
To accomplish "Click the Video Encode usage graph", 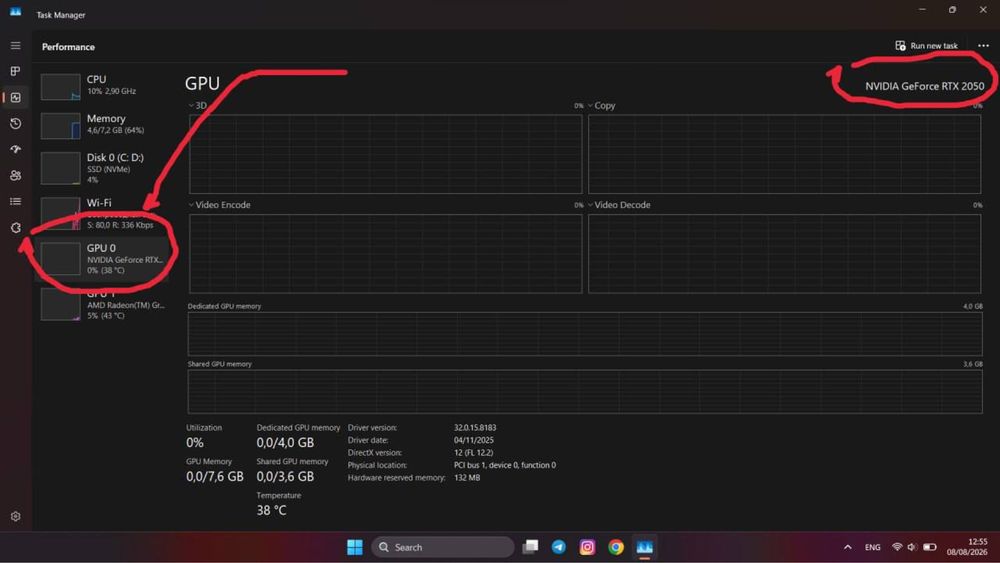I will coord(386,254).
